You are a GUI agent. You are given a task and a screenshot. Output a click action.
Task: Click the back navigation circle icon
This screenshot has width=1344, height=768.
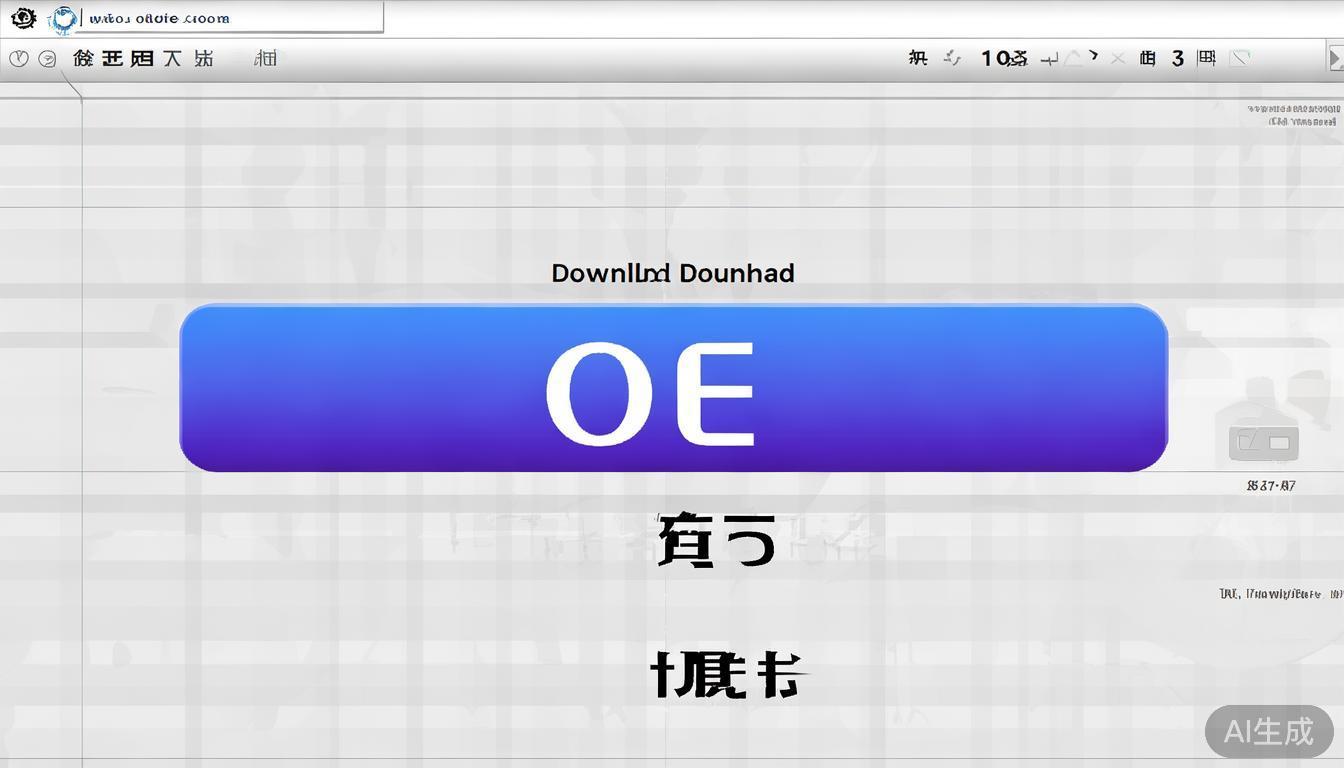pos(18,58)
